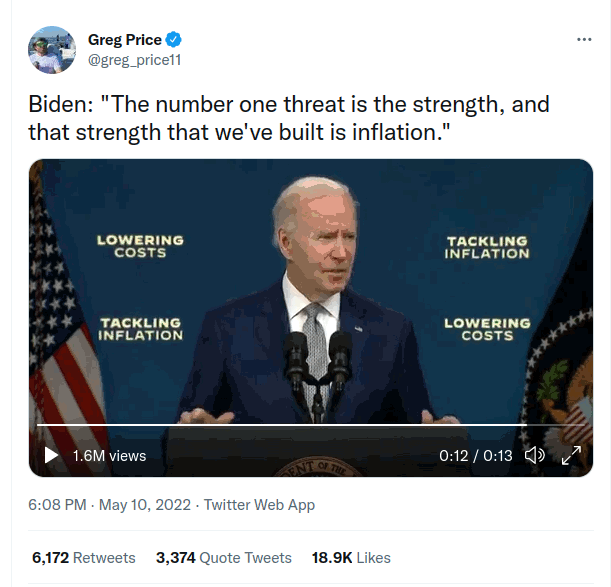Open the three-dot more options menu
This screenshot has height=587, width=611.
pos(584,39)
